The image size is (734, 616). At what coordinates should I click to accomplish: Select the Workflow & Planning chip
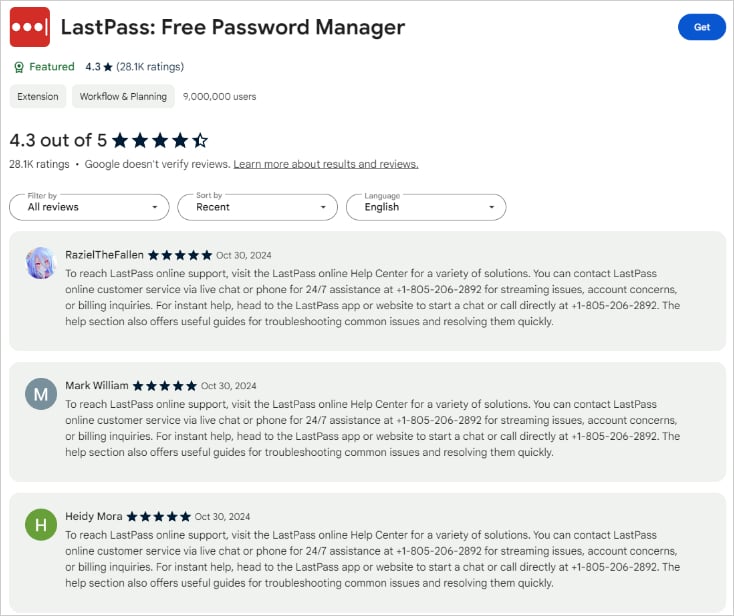(x=123, y=97)
